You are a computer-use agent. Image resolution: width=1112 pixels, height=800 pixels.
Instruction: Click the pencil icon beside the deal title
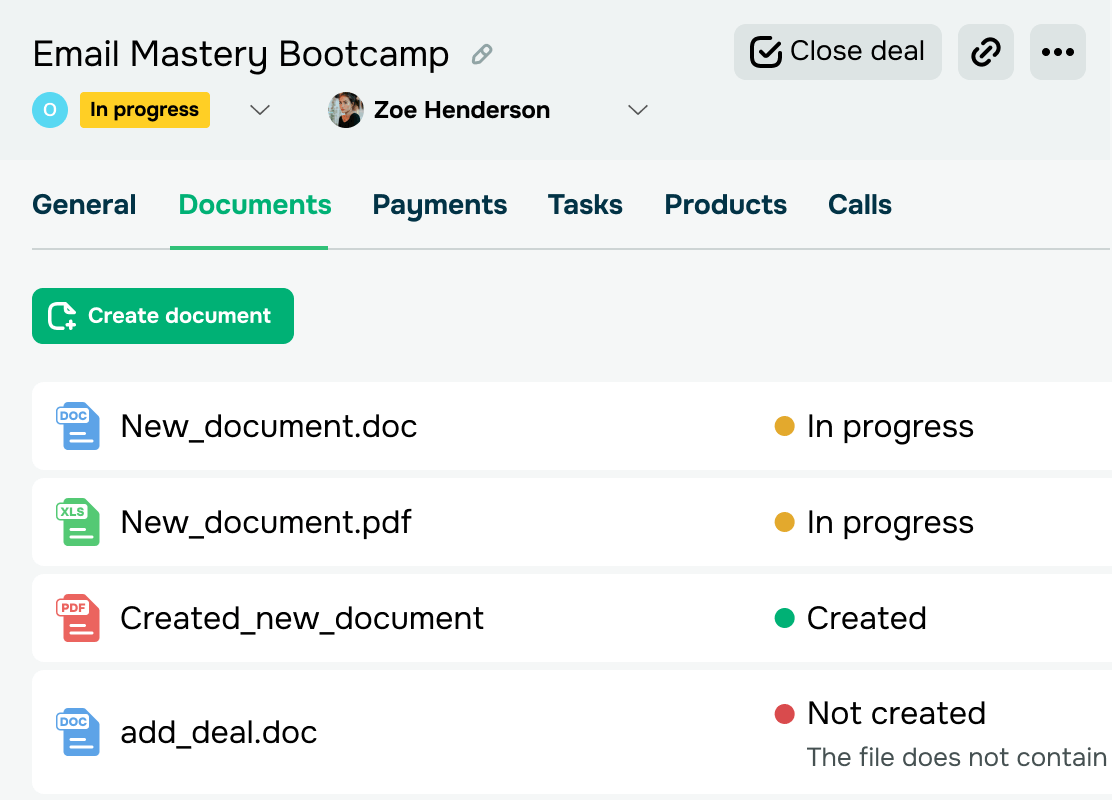[482, 54]
